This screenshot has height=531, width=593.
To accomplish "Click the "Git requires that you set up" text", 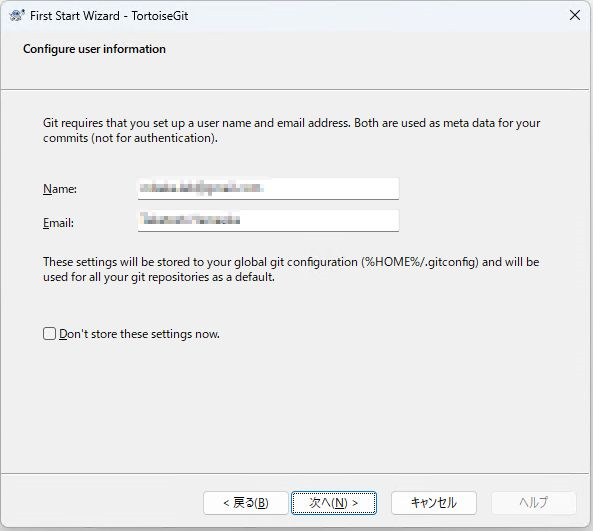I will [x=291, y=130].
